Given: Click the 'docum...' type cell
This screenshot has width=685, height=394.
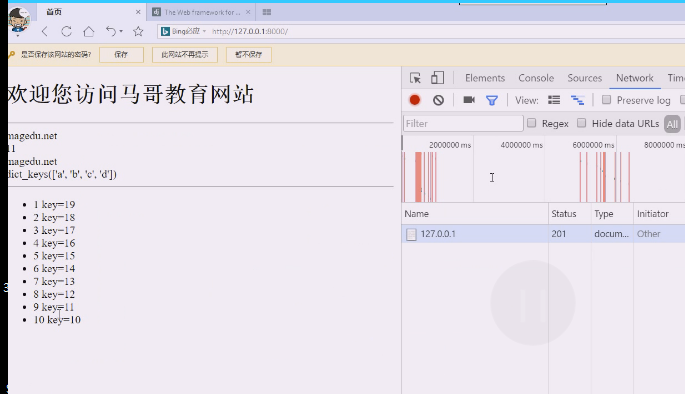Looking at the screenshot, I should [x=612, y=234].
